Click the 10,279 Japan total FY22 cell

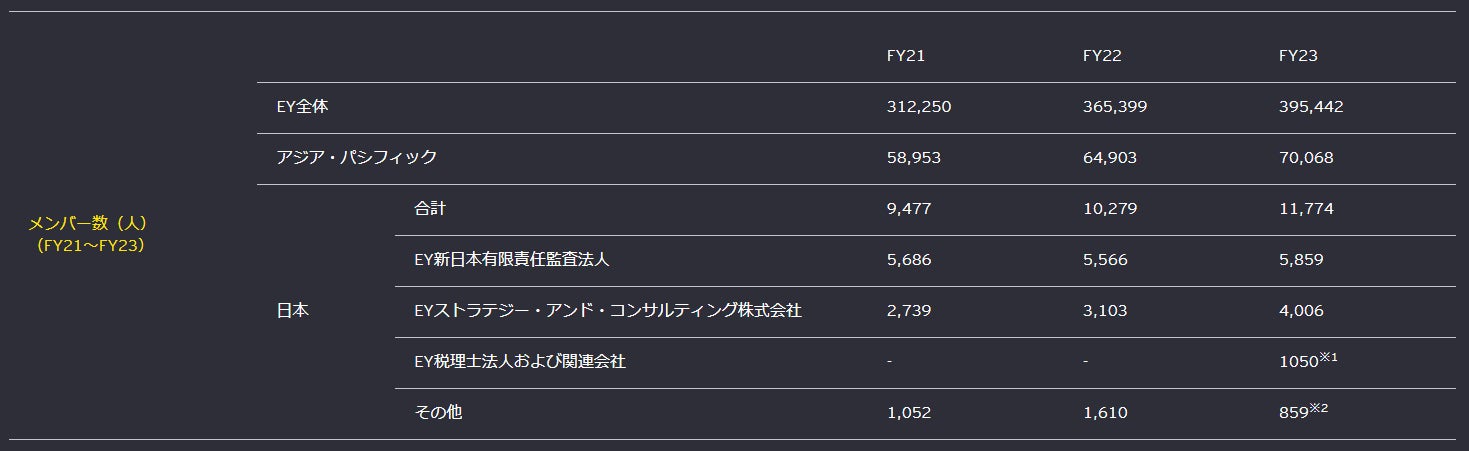[x=1109, y=209]
